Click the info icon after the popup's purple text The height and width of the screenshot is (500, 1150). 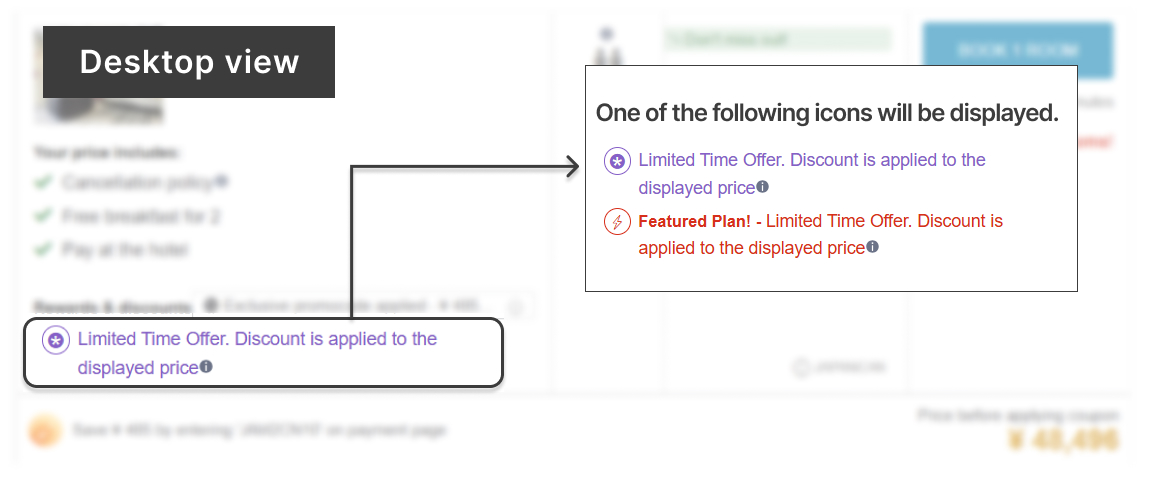click(763, 187)
